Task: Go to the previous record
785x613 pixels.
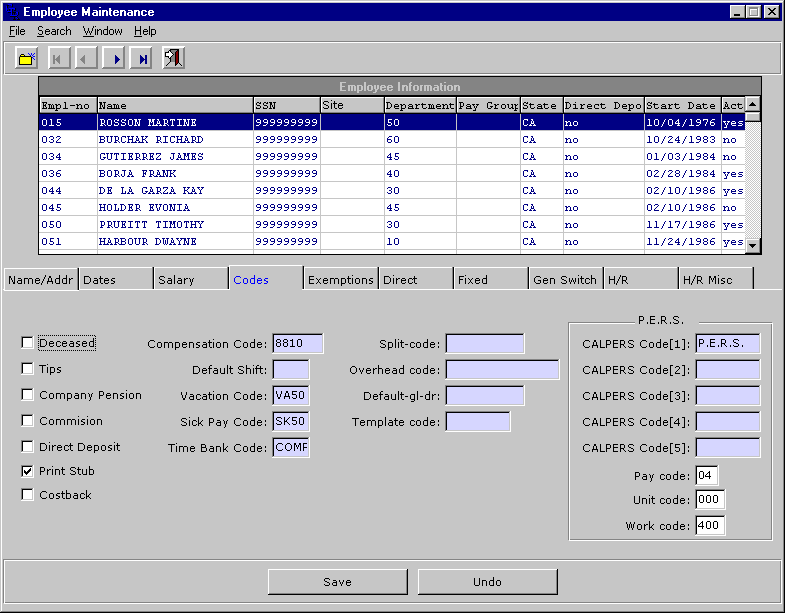Action: click(86, 59)
